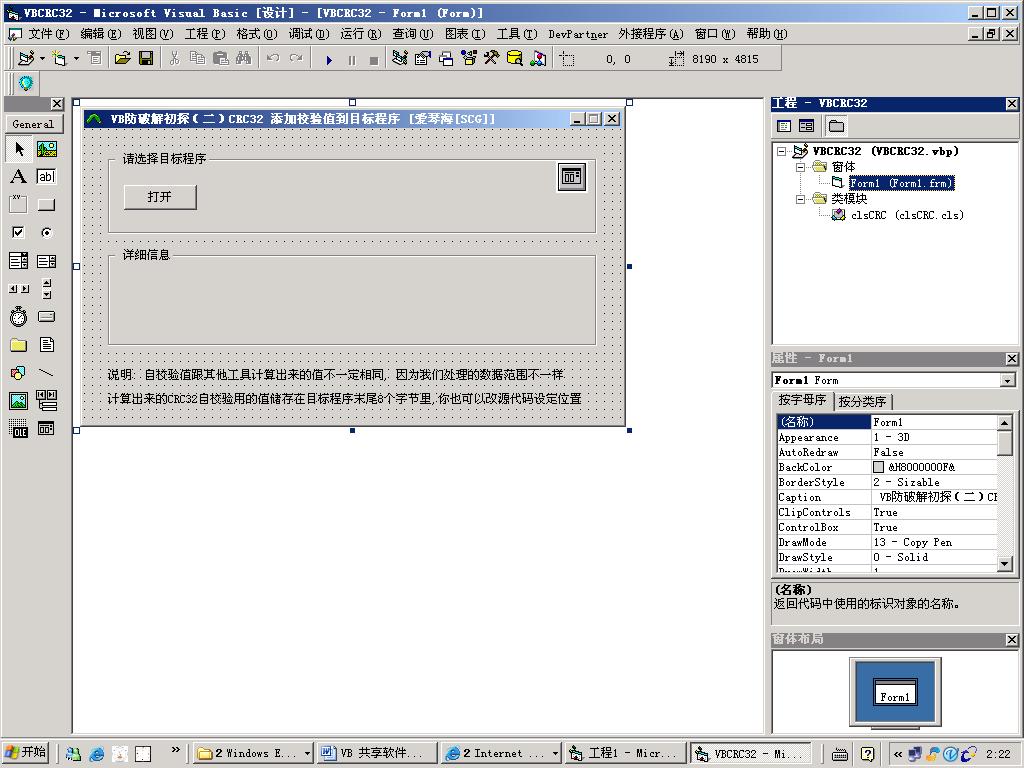Image resolution: width=1024 pixels, height=768 pixels.
Task: Select the CommandButton tool in toolbox
Action: [46, 204]
